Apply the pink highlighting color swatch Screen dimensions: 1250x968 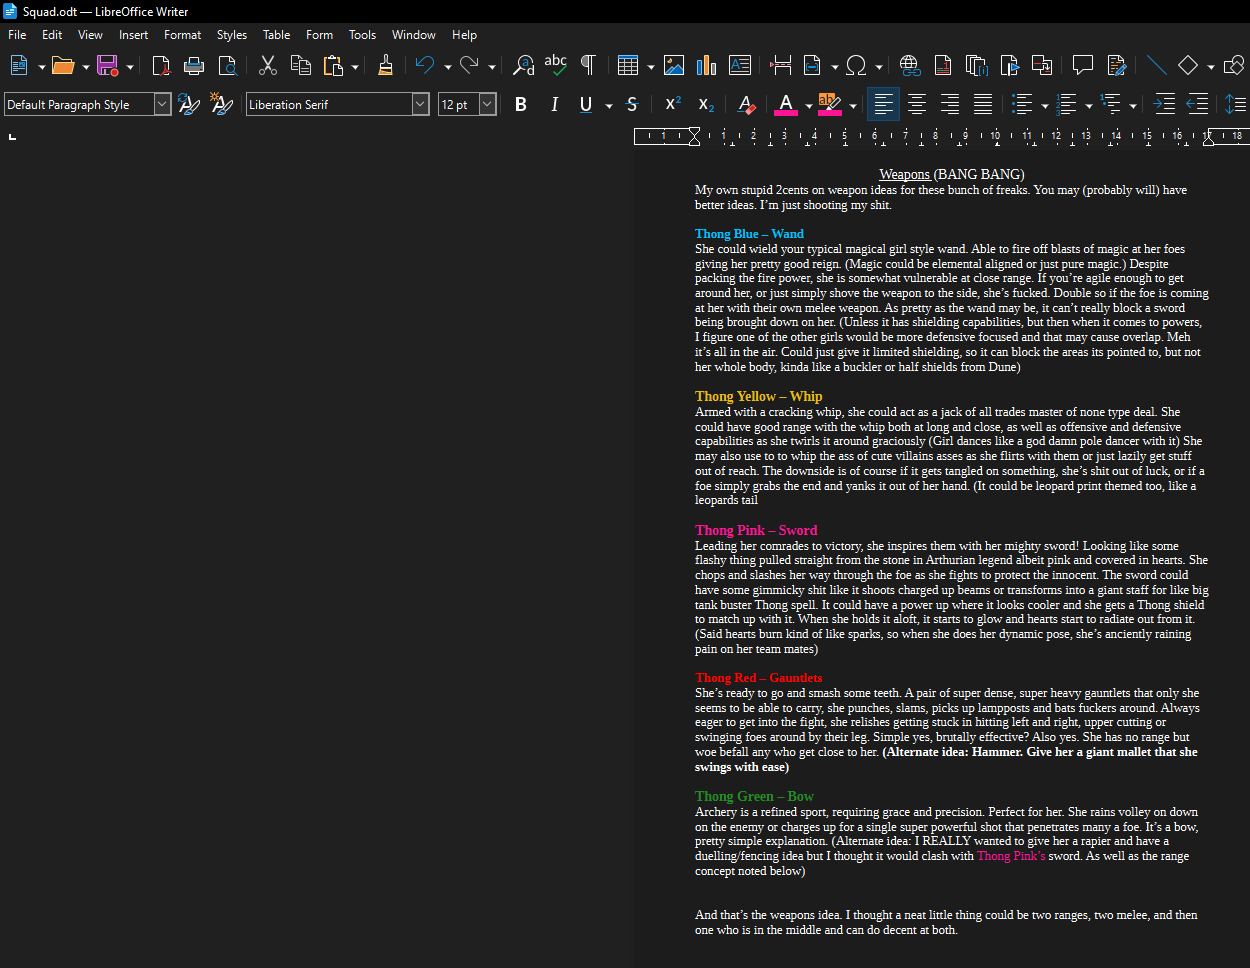coord(830,104)
